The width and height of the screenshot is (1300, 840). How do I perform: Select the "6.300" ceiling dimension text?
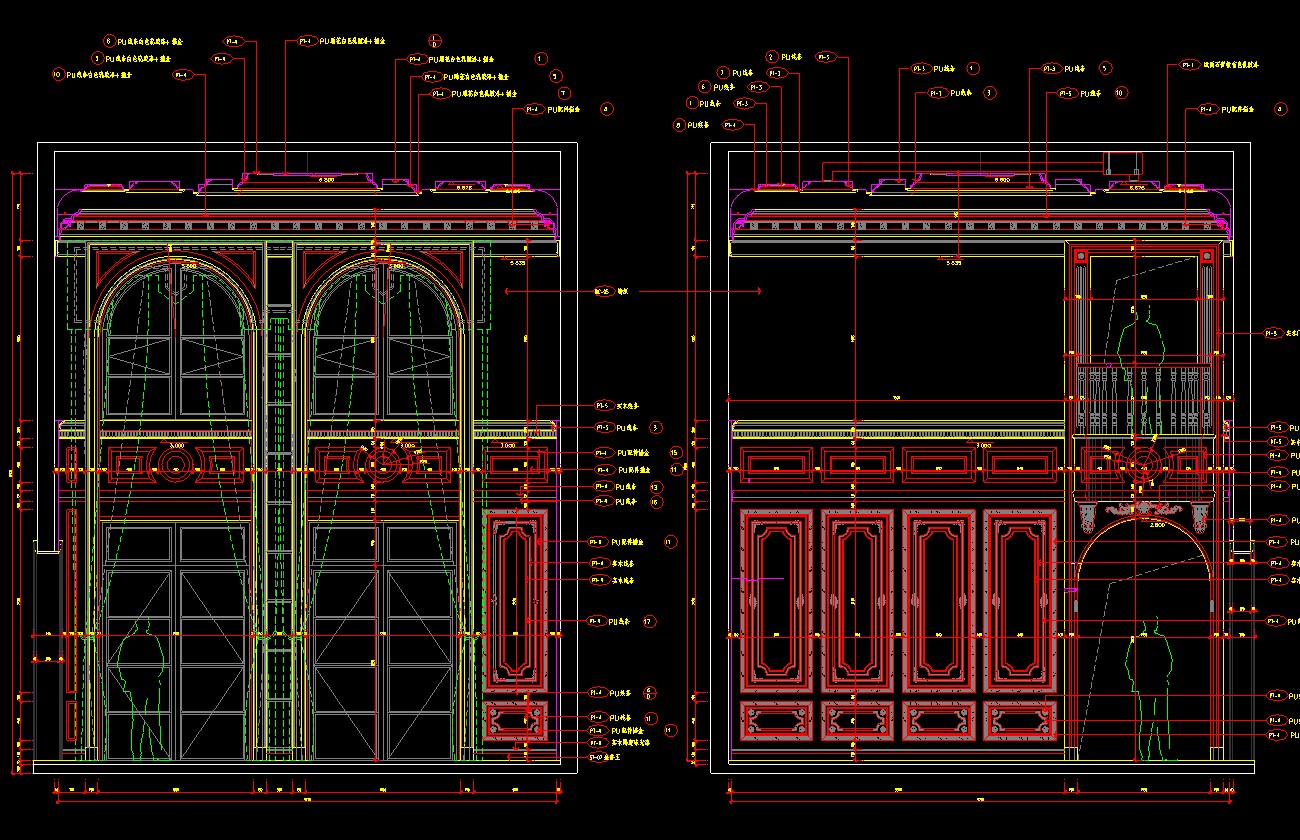tap(326, 180)
